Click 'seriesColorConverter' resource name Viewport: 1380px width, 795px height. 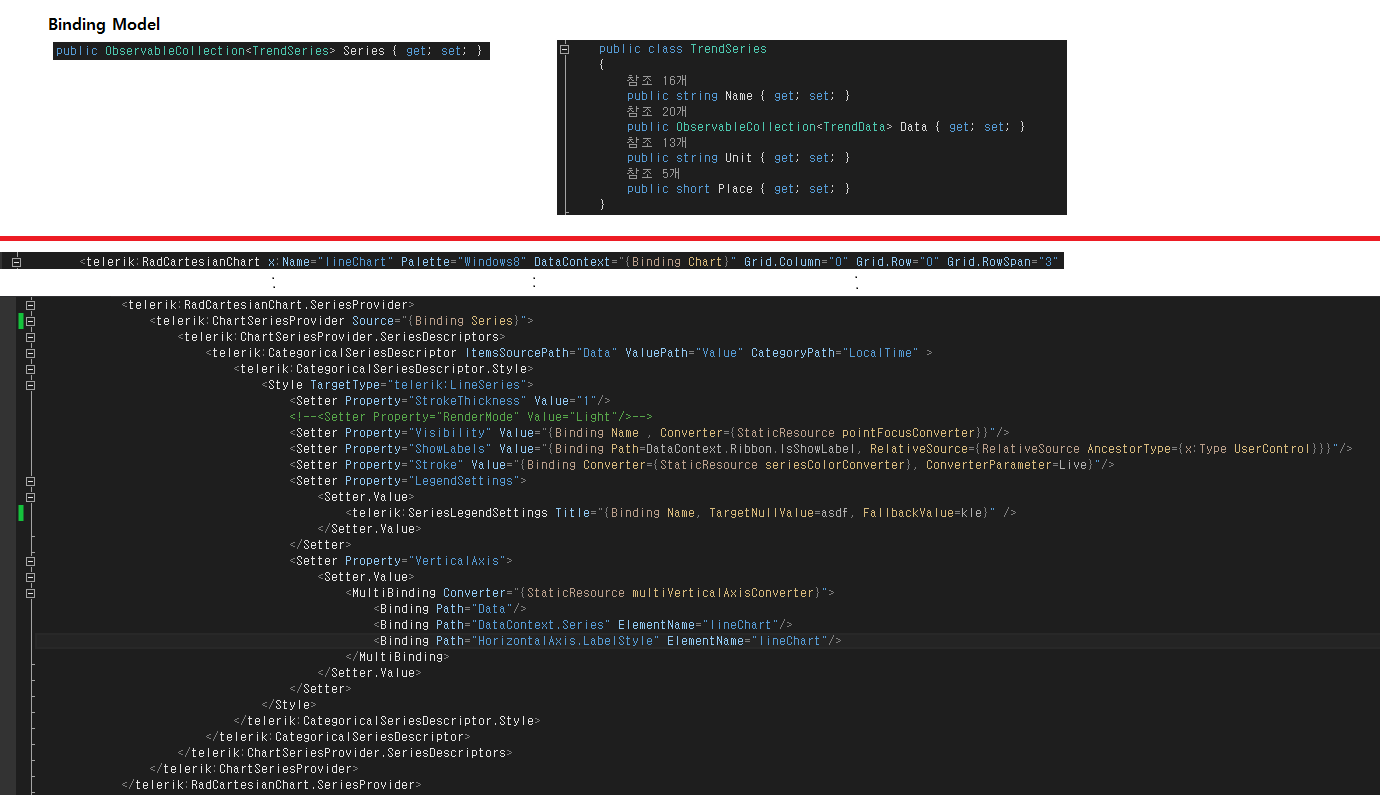[x=835, y=465]
